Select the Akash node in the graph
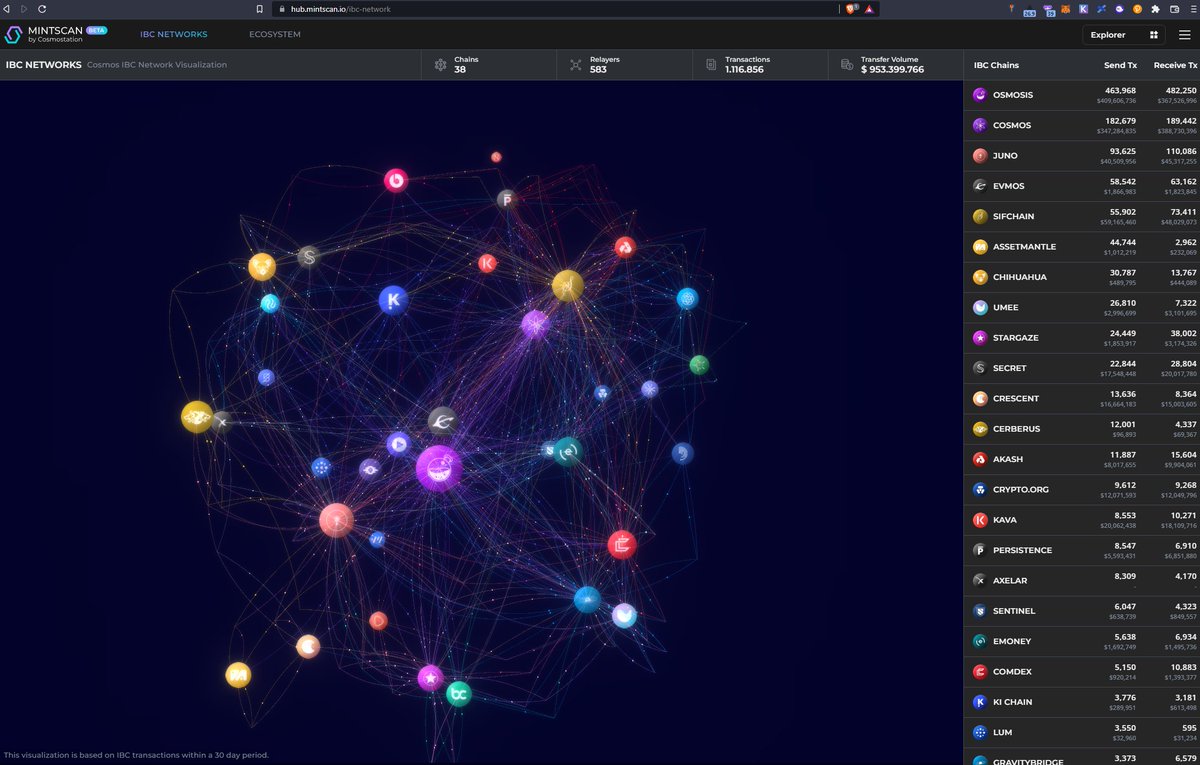Viewport: 1200px width, 765px height. pyautogui.click(x=625, y=247)
